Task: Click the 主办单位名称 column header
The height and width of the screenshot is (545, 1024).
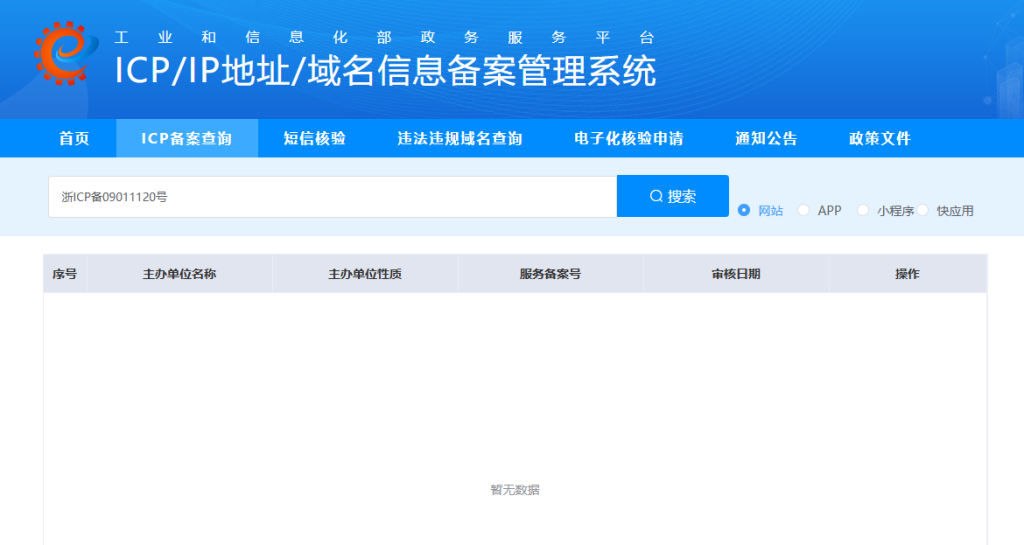Action: click(x=180, y=274)
